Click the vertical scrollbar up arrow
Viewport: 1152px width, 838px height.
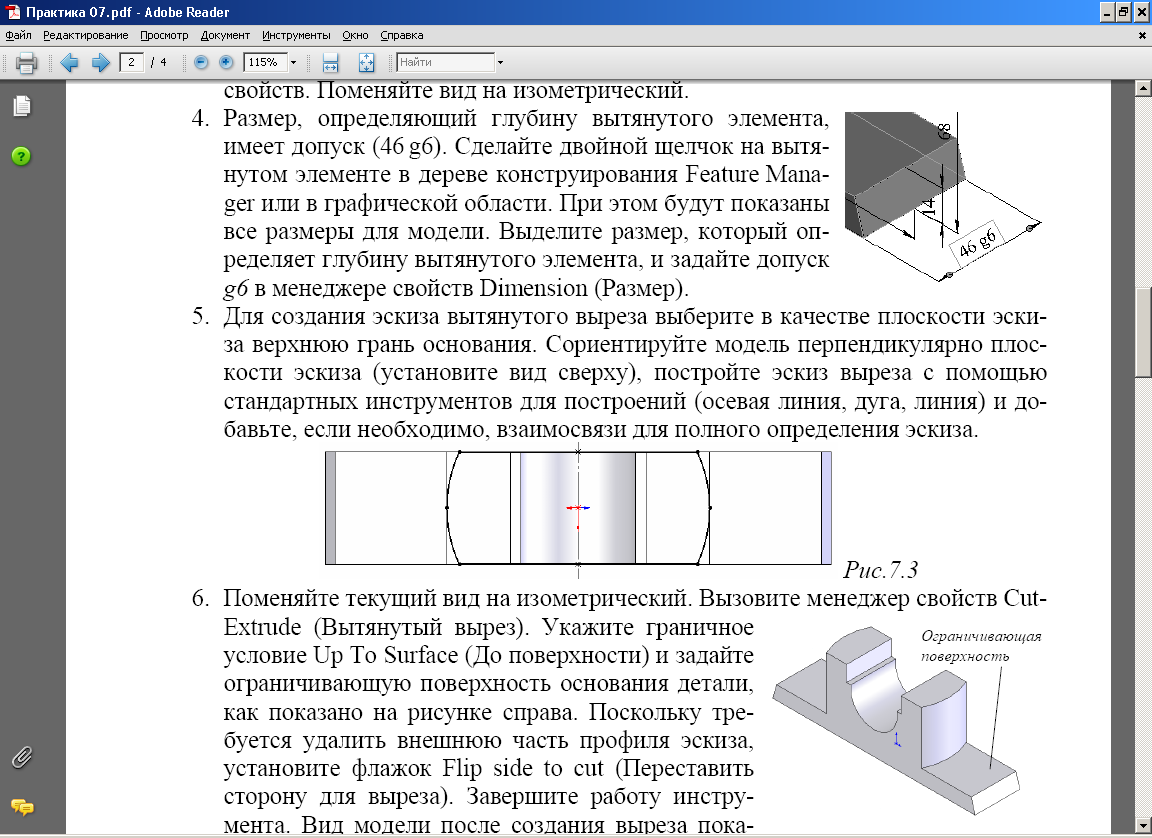(x=1142, y=89)
